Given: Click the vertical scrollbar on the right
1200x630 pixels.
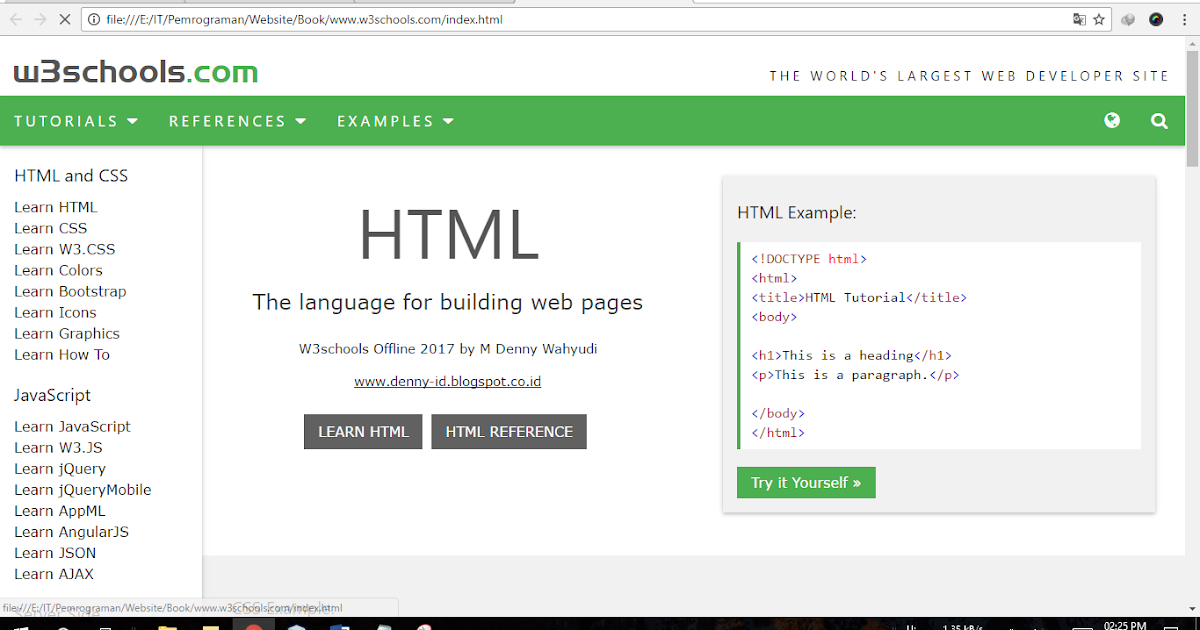Looking at the screenshot, I should tap(1192, 80).
